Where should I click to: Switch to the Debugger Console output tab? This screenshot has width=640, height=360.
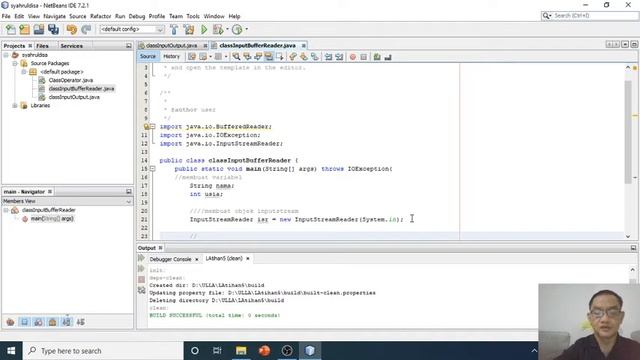pyautogui.click(x=170, y=259)
